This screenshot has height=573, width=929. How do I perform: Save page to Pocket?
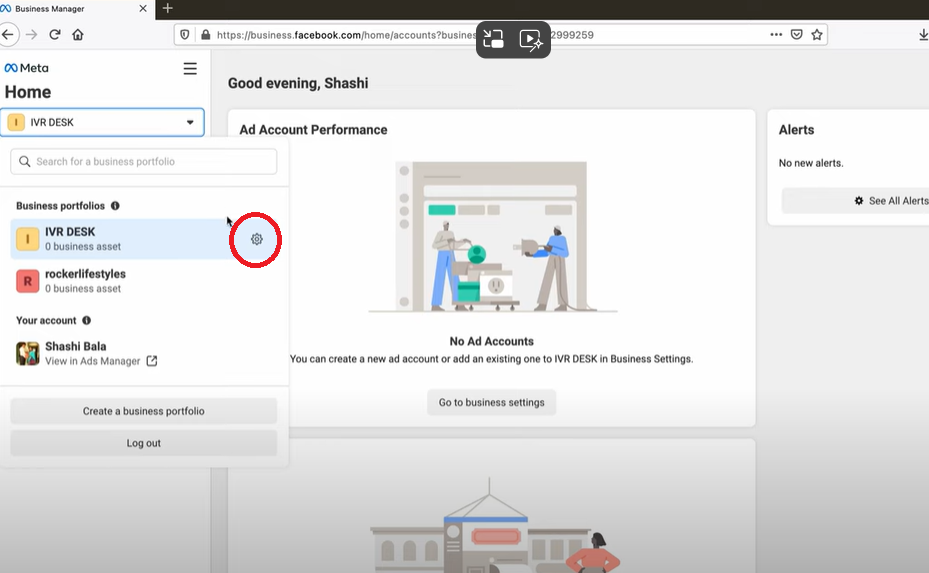click(797, 34)
